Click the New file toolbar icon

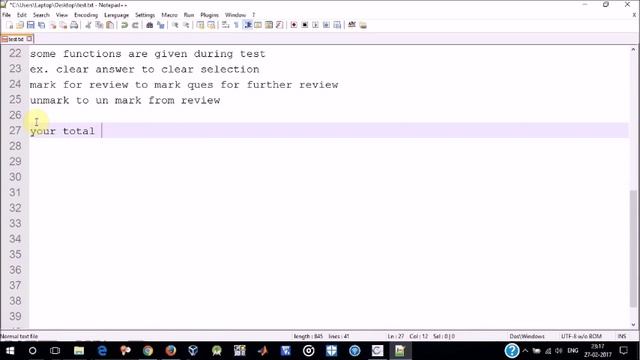click(x=9, y=25)
